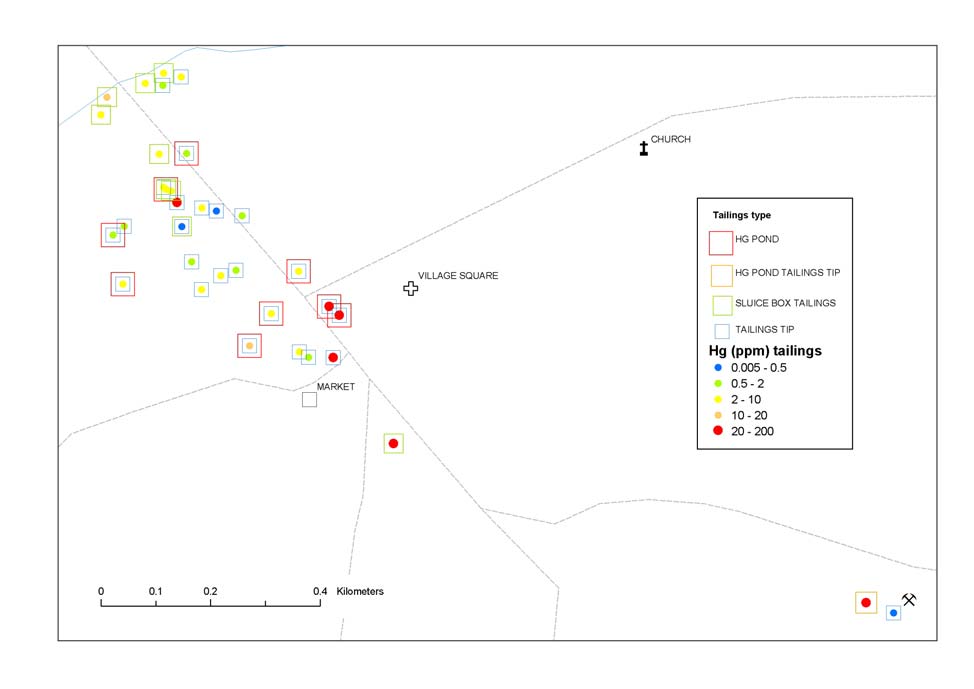Click the TAILINGS TIP blue square symbol
This screenshot has width=974, height=689.
pyautogui.click(x=720, y=331)
